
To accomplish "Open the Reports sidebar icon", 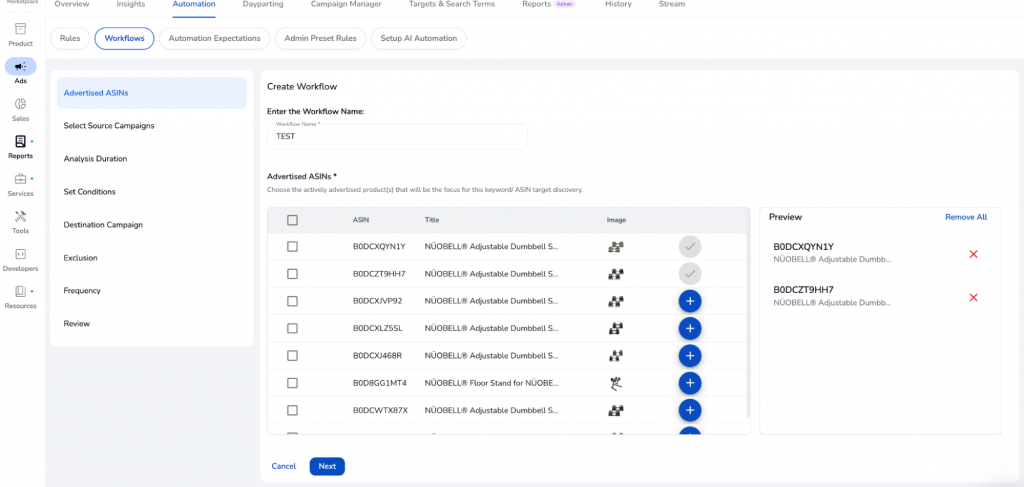I will point(21,142).
